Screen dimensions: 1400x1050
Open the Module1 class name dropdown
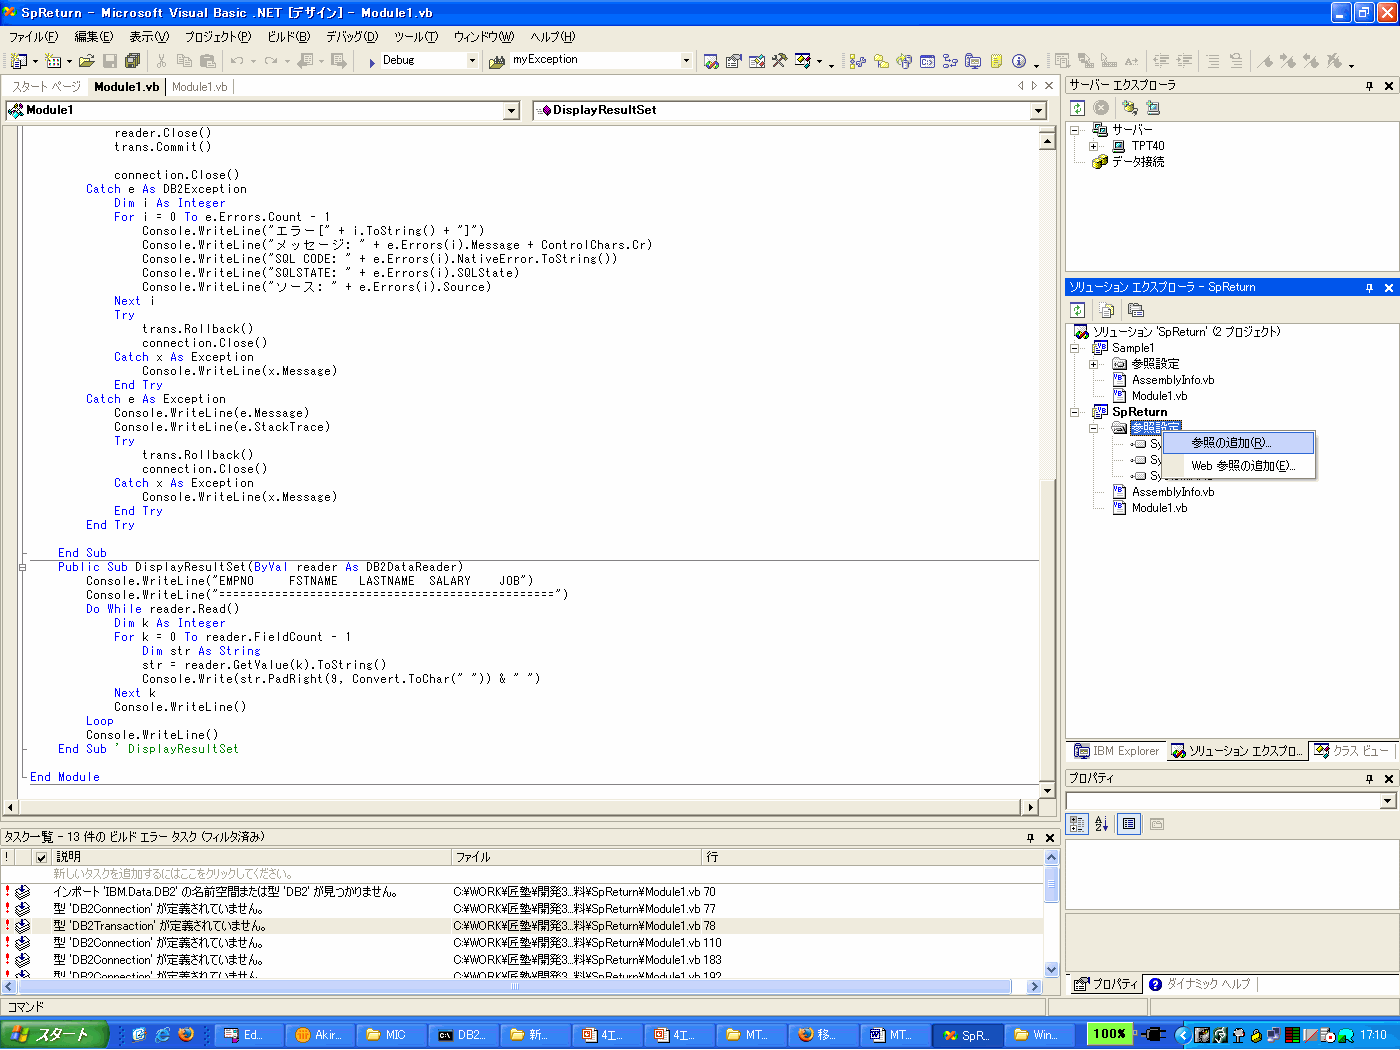(x=512, y=110)
